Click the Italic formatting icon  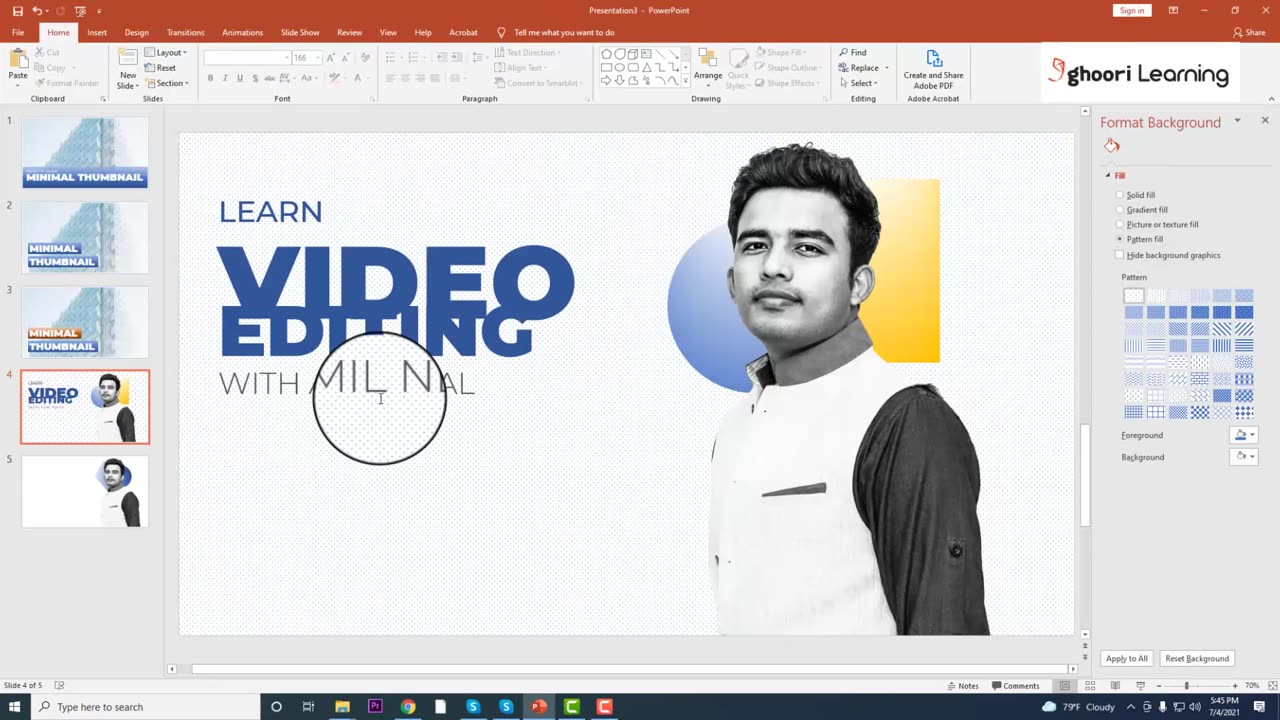click(x=225, y=78)
